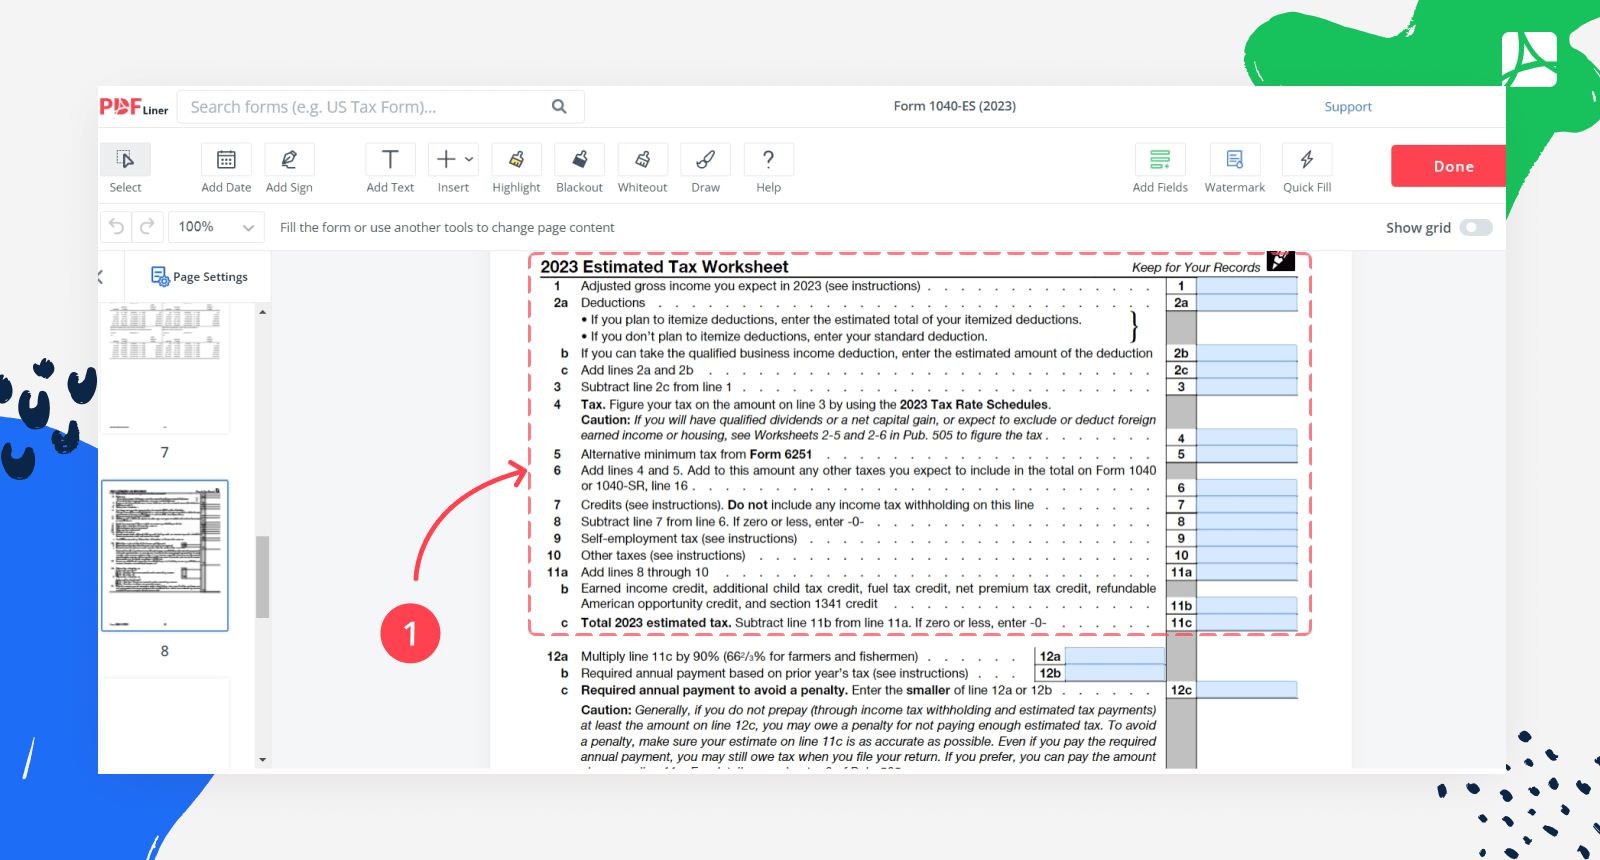Select the Whiteout tool
1600x860 pixels.
642,159
